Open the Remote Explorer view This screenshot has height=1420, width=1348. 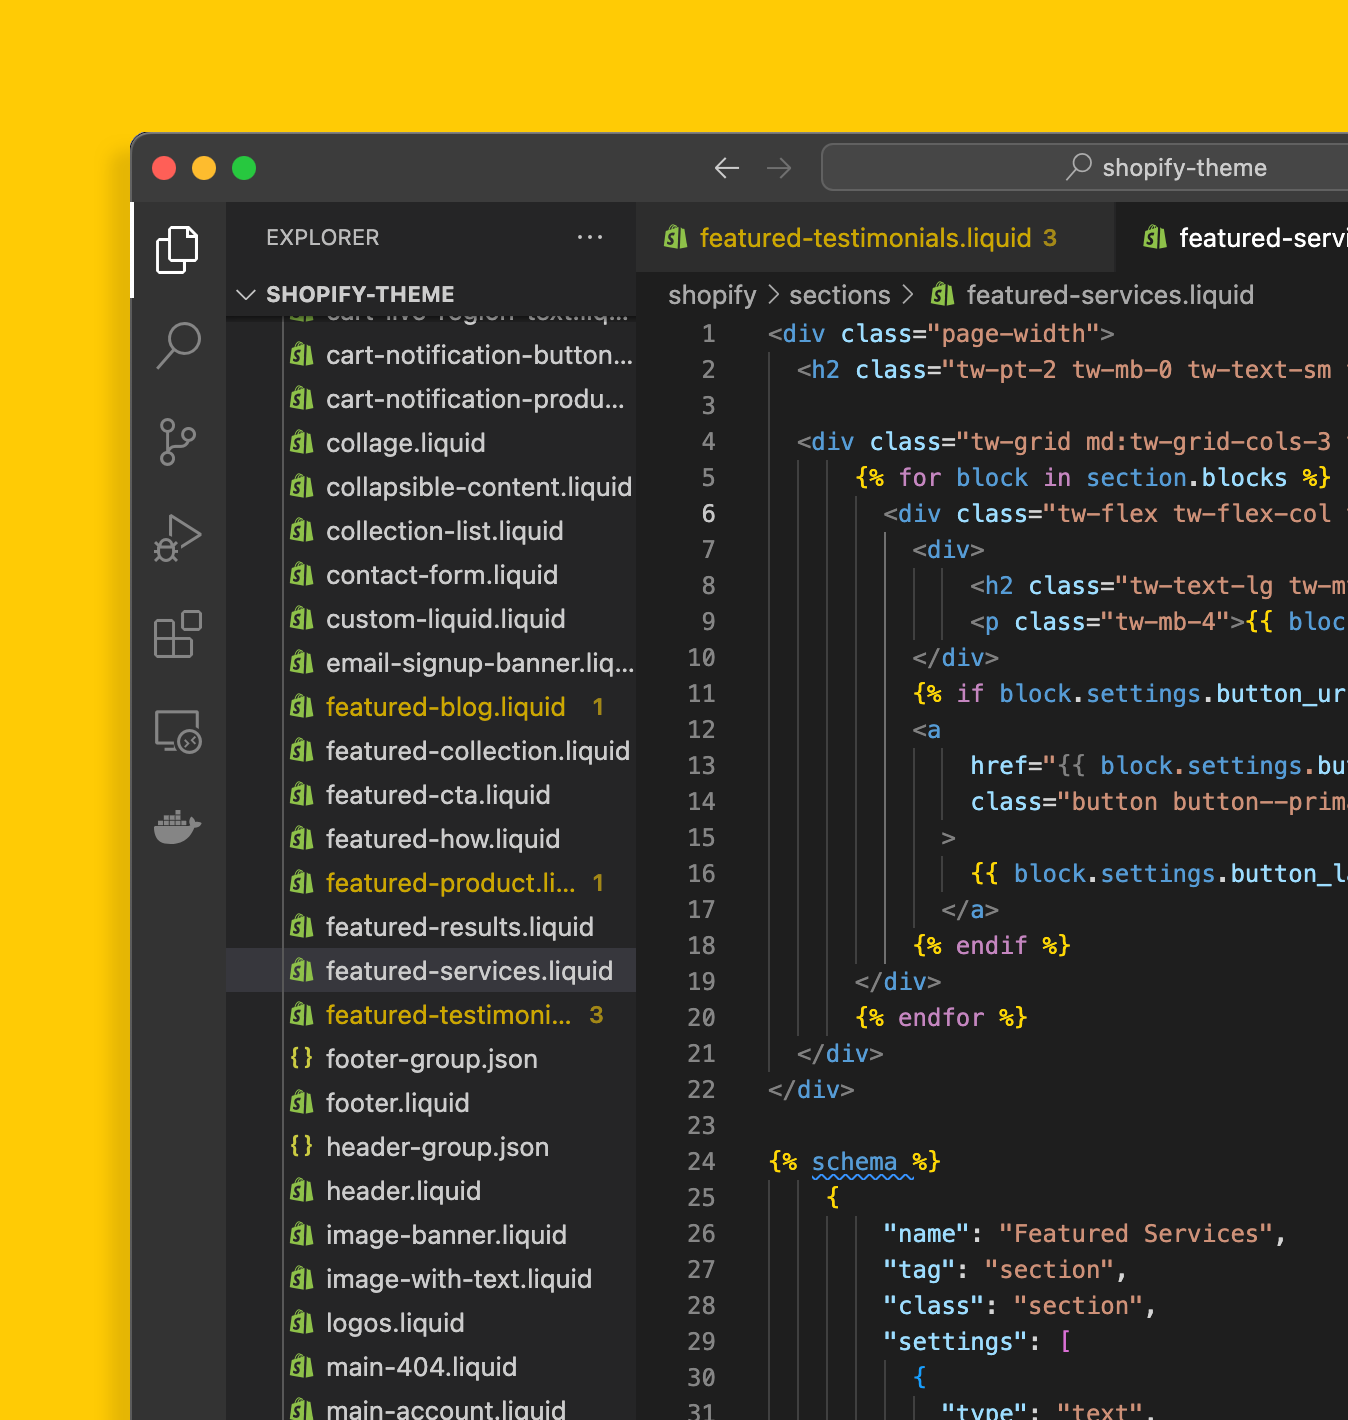tap(178, 730)
